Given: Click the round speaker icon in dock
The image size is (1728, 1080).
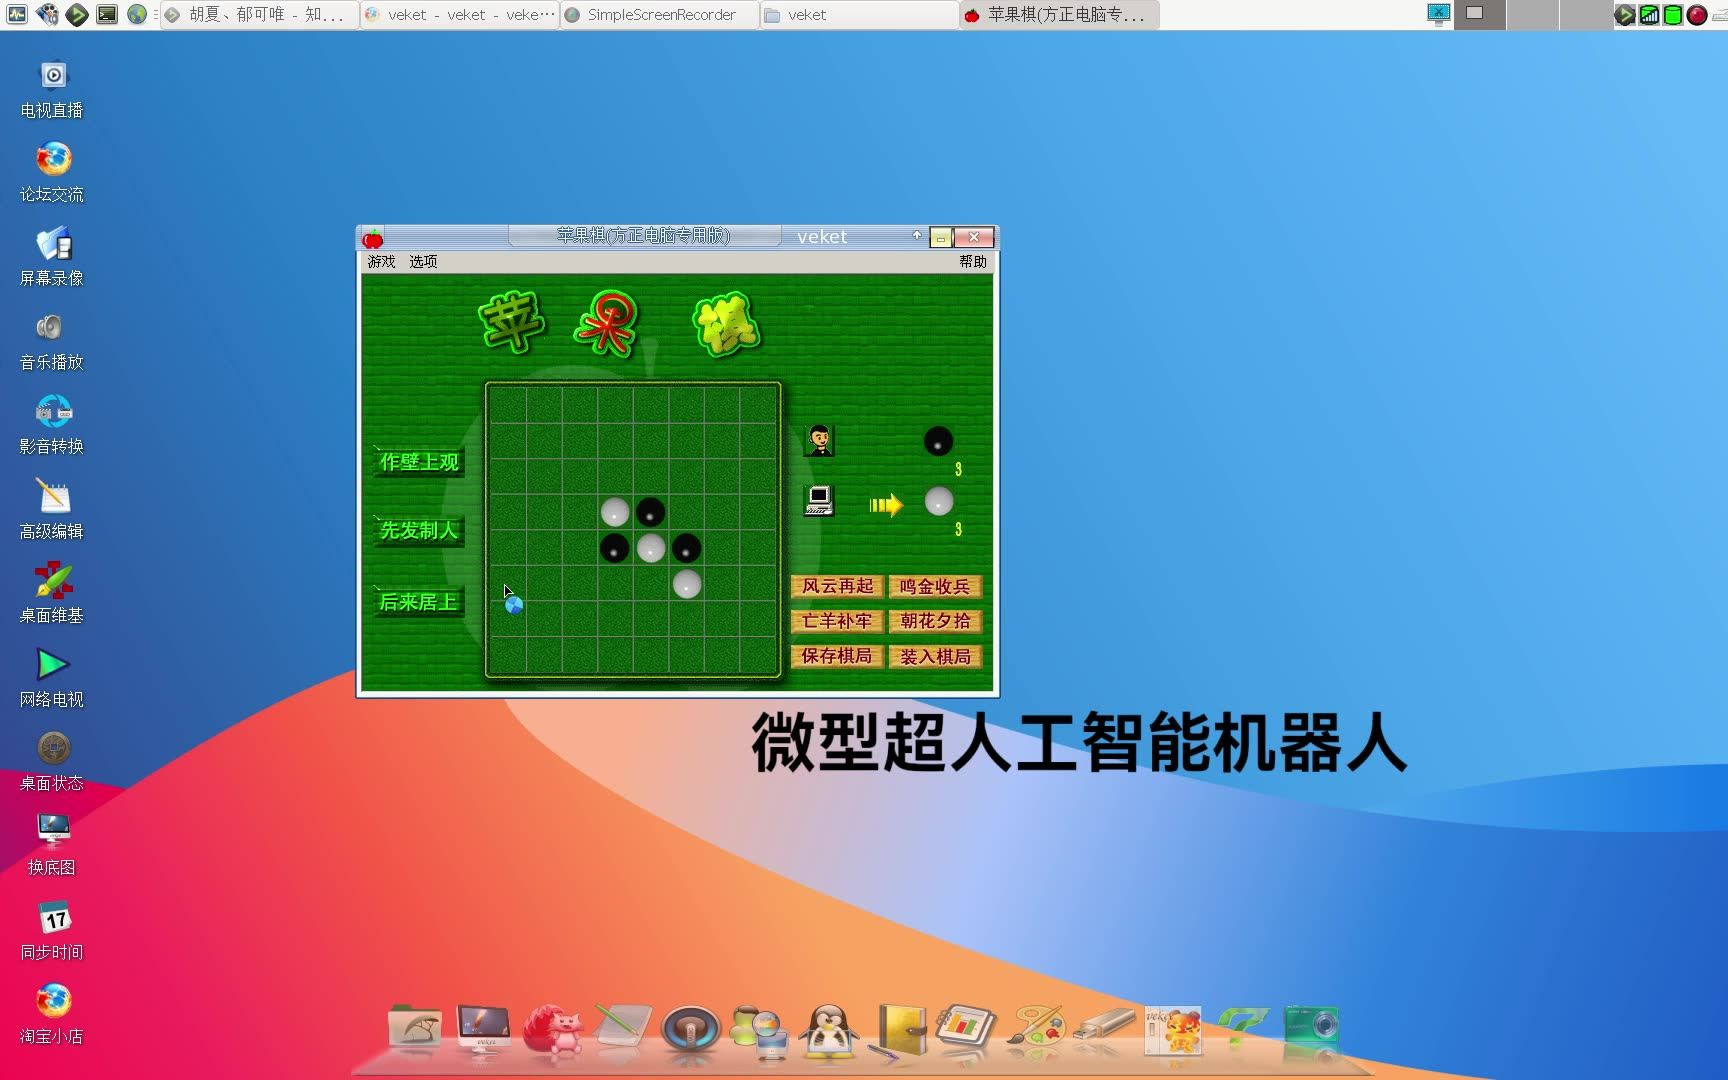Looking at the screenshot, I should click(x=690, y=1030).
